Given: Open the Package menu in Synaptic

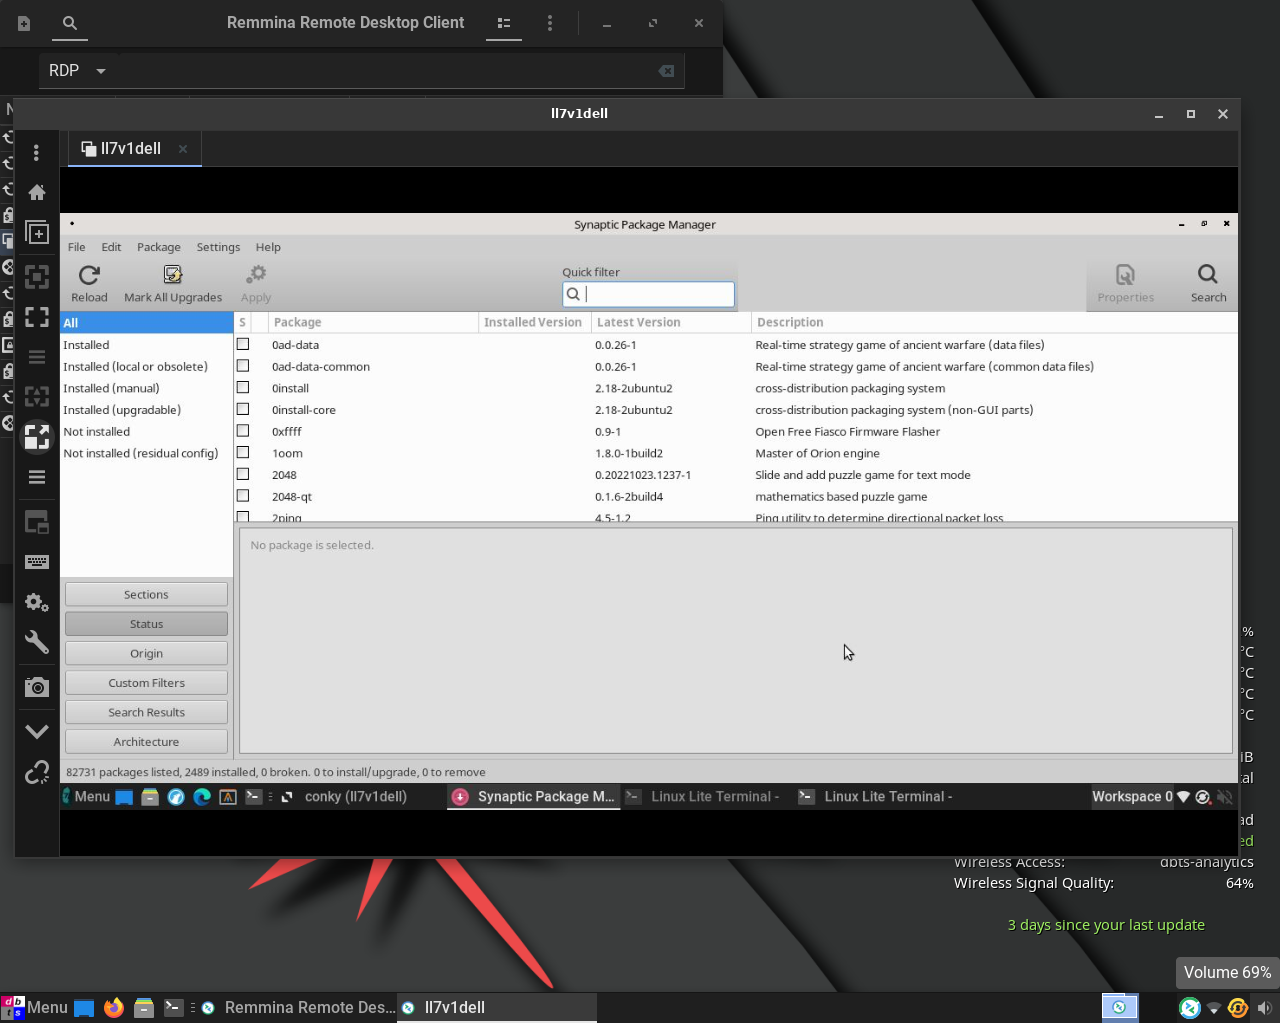Looking at the screenshot, I should point(159,247).
